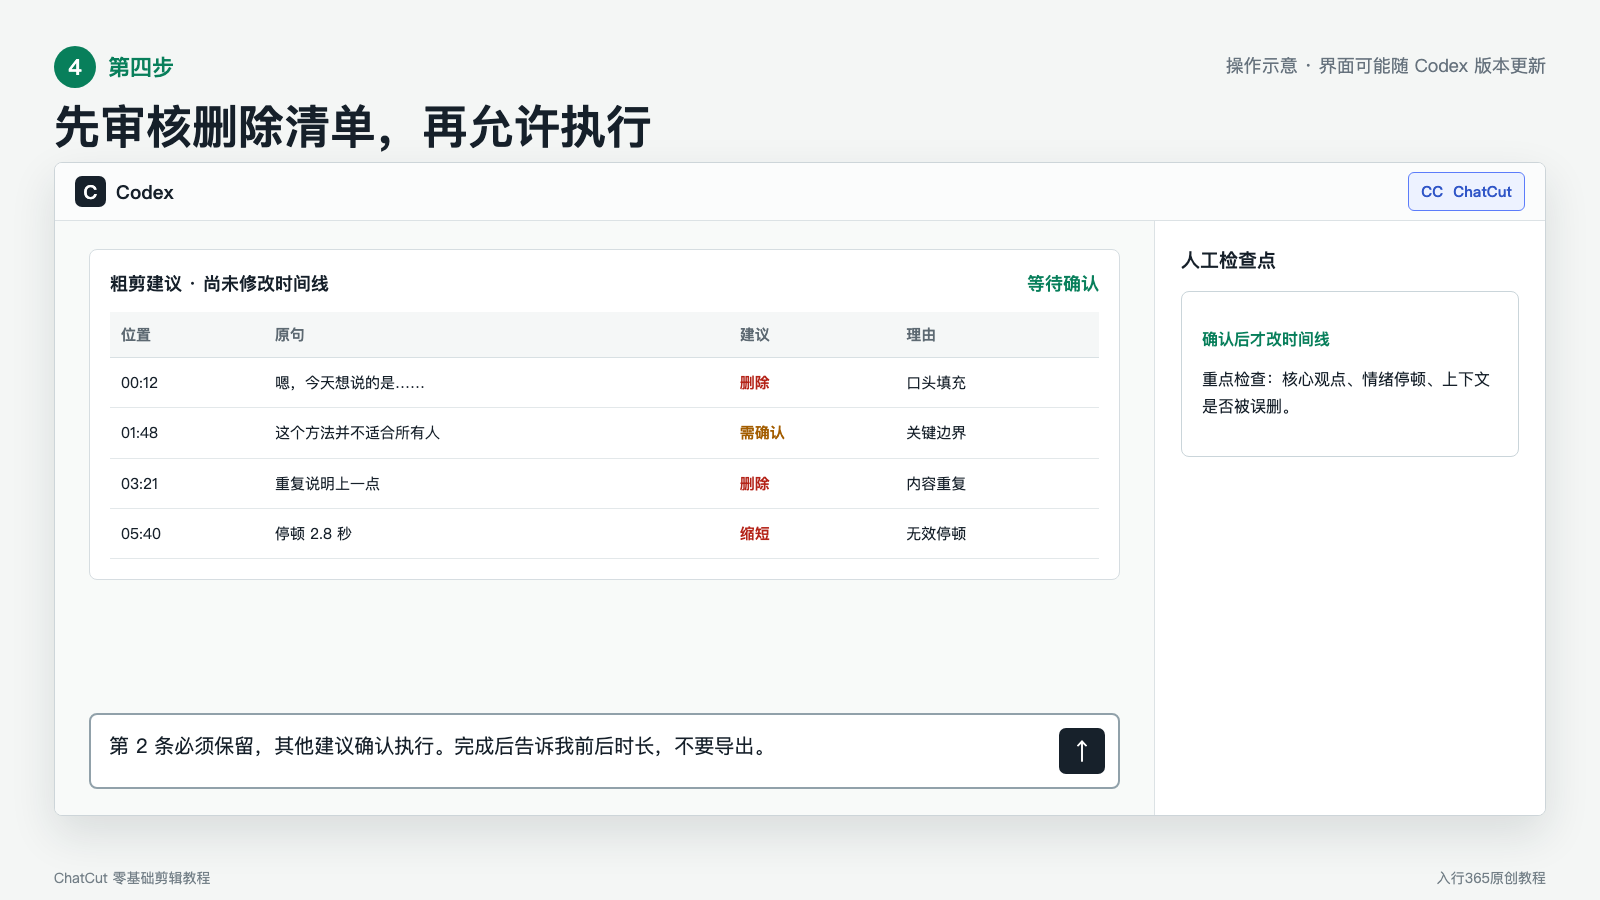Click the sentence 这个方法并不适合所有人
The height and width of the screenshot is (900, 1600).
[x=357, y=433]
